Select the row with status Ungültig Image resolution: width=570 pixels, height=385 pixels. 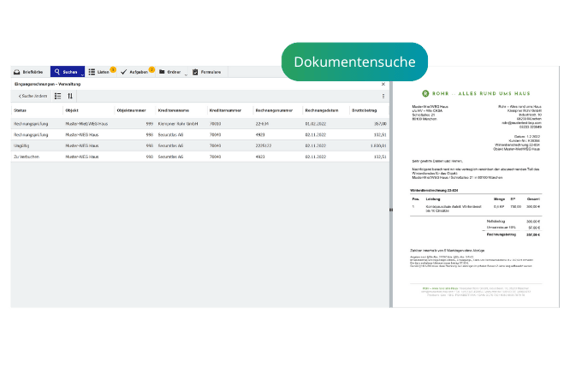click(200, 145)
